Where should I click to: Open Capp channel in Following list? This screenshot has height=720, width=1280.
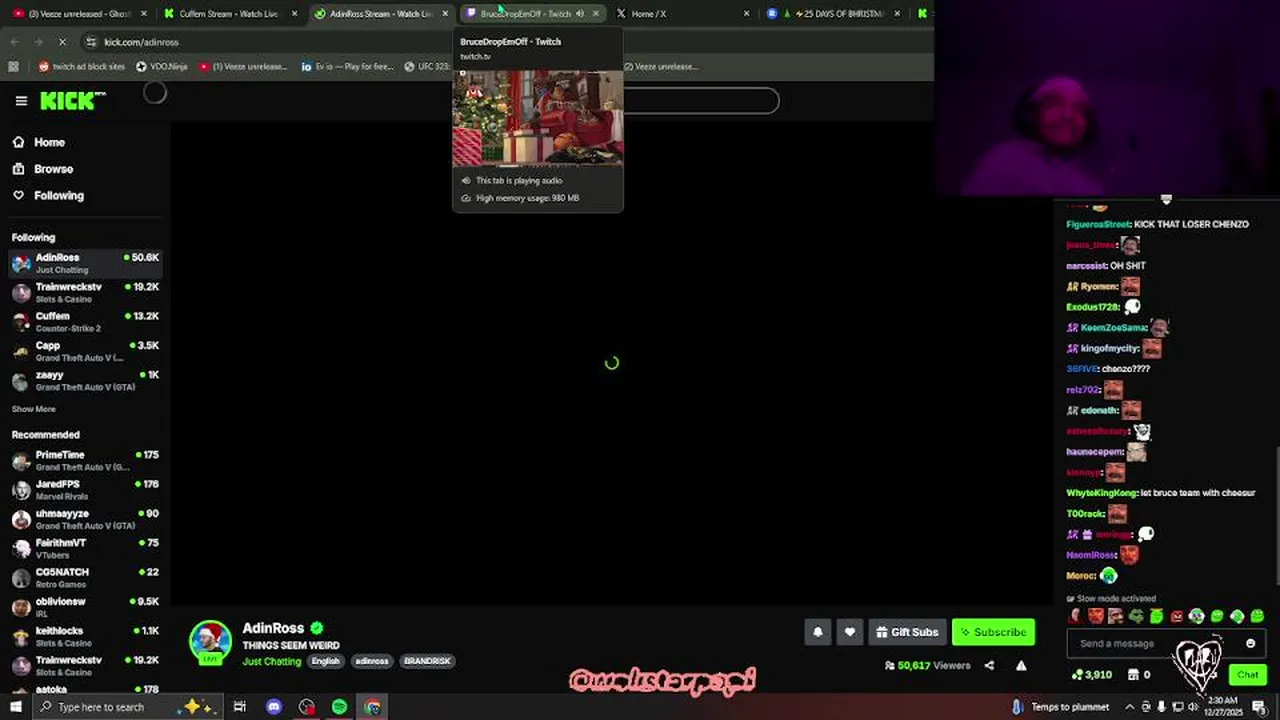pos(85,351)
